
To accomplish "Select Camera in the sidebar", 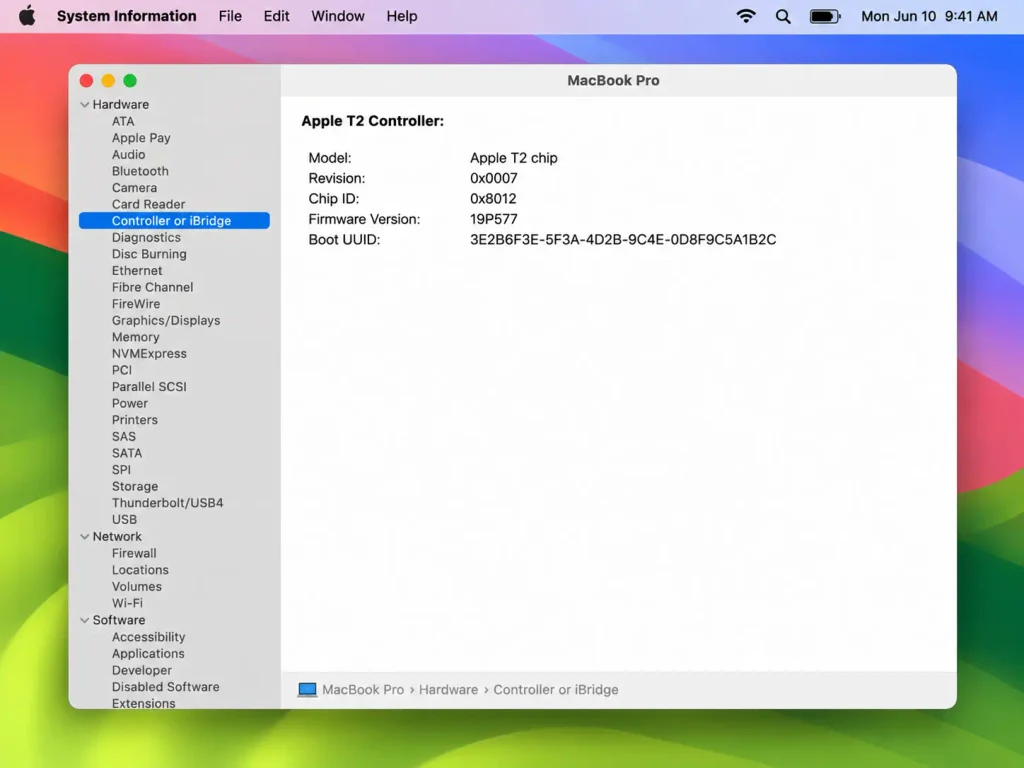I will click(x=135, y=187).
